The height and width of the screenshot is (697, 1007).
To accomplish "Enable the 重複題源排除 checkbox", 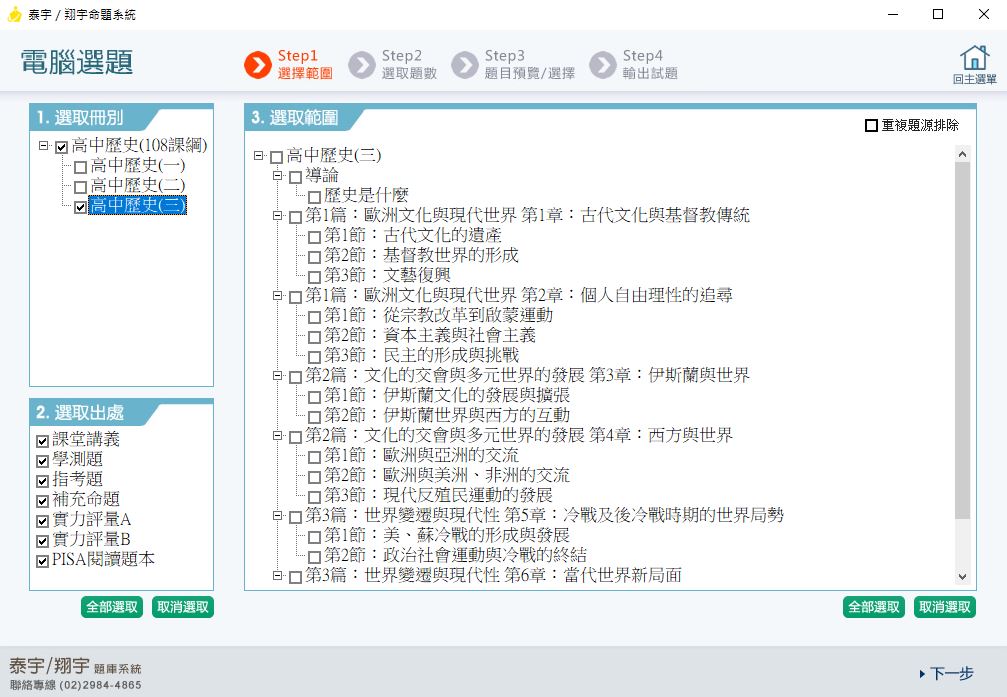I will pos(872,126).
